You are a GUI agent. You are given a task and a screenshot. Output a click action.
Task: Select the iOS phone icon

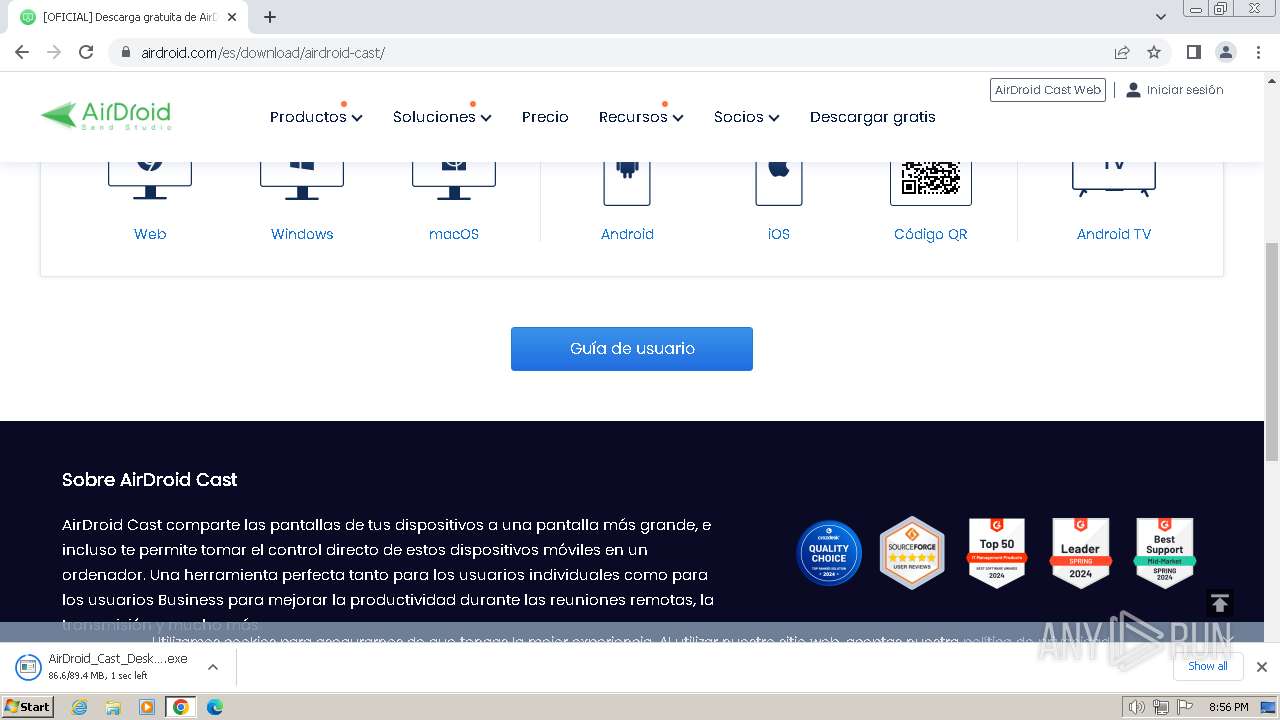pos(779,183)
